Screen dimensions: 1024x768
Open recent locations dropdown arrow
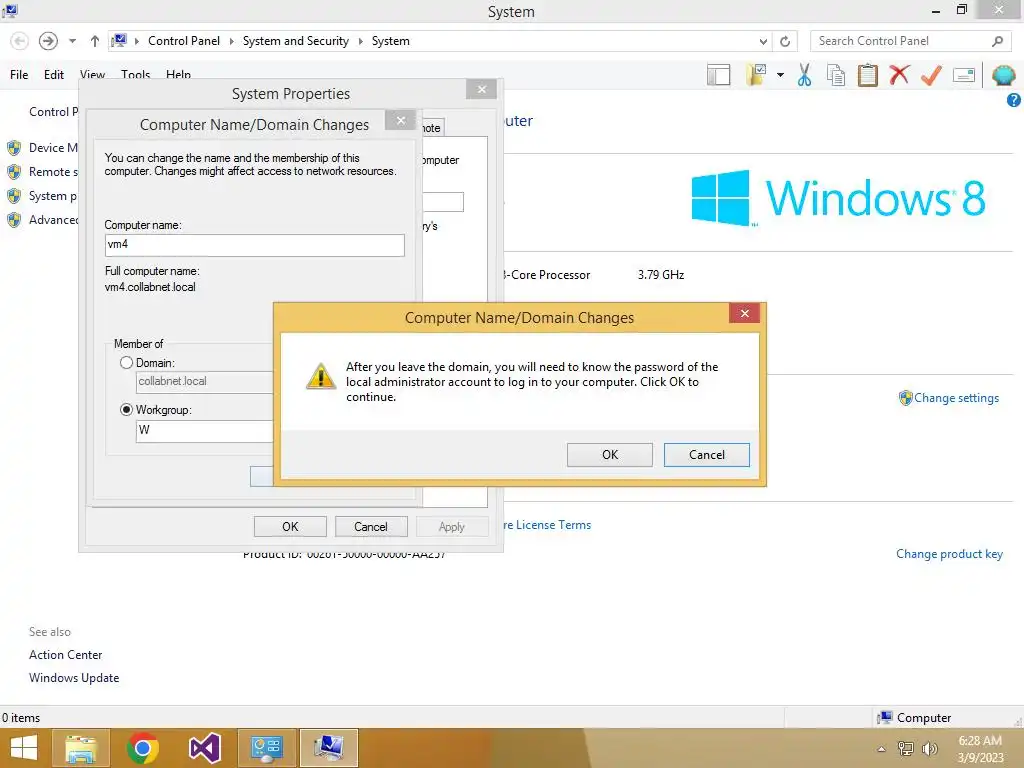(72, 41)
